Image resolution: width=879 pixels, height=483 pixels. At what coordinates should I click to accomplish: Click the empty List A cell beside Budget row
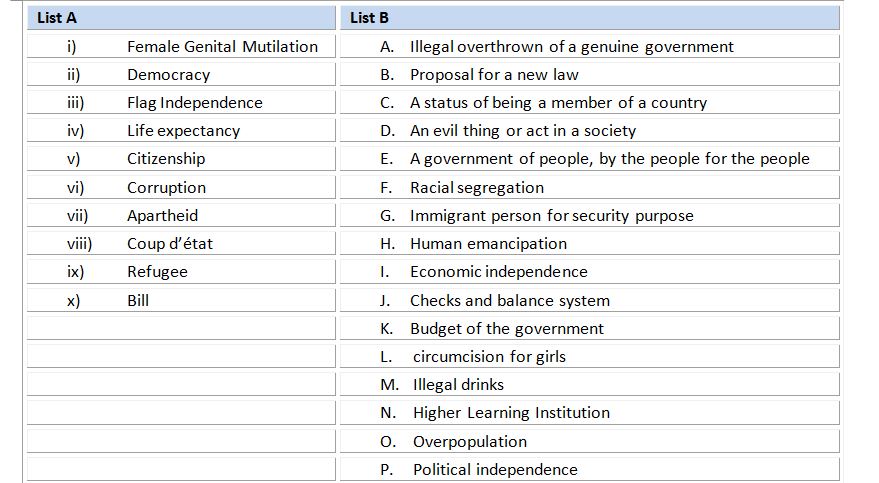tap(181, 328)
